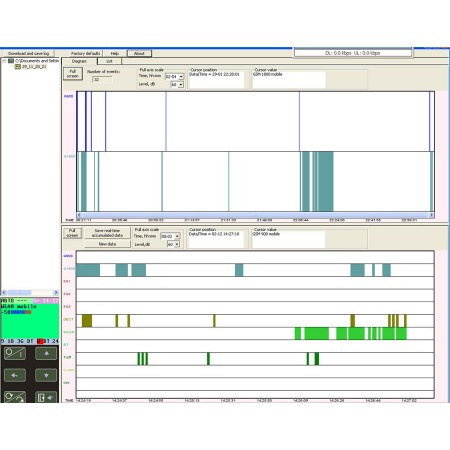450x450 pixels.
Task: Click the up arrow keypad button
Action: coord(46,353)
